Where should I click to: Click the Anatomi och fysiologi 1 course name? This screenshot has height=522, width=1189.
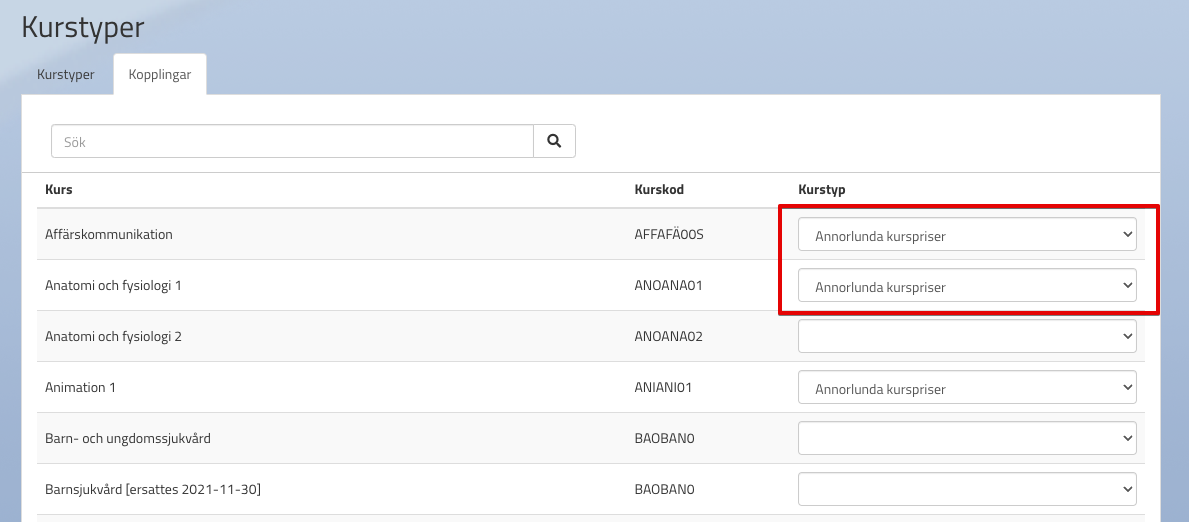tap(113, 286)
